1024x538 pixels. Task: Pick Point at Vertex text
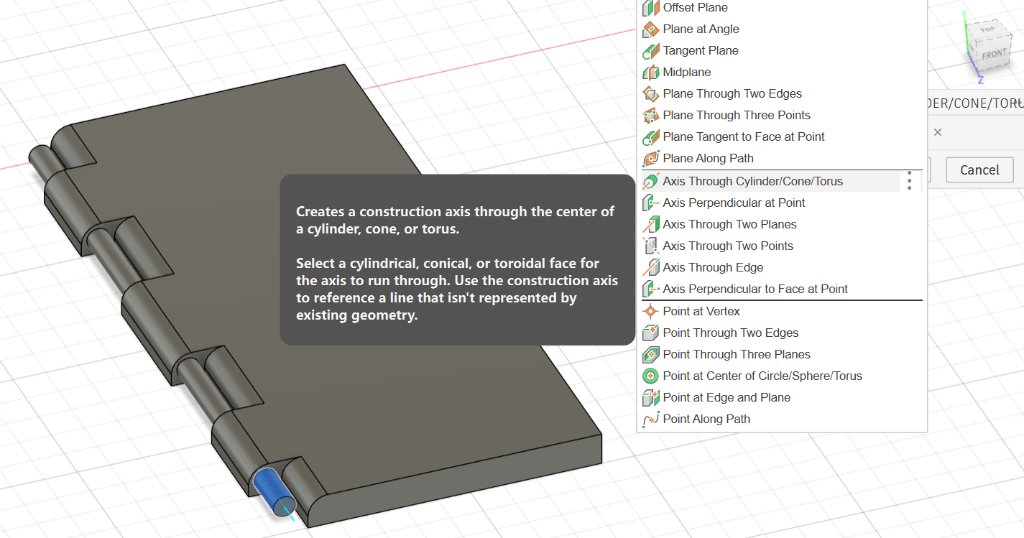coord(701,311)
